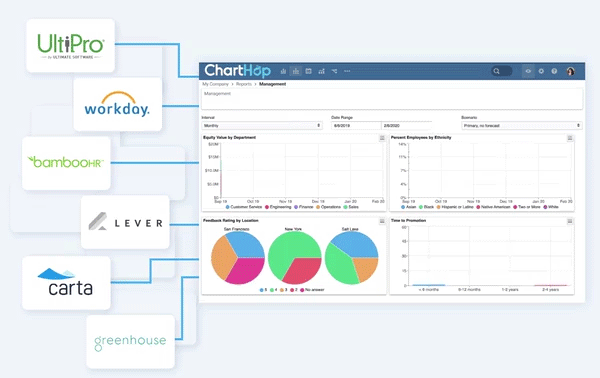Click the Lever integration card
600x378 pixels.
pyautogui.click(x=125, y=222)
